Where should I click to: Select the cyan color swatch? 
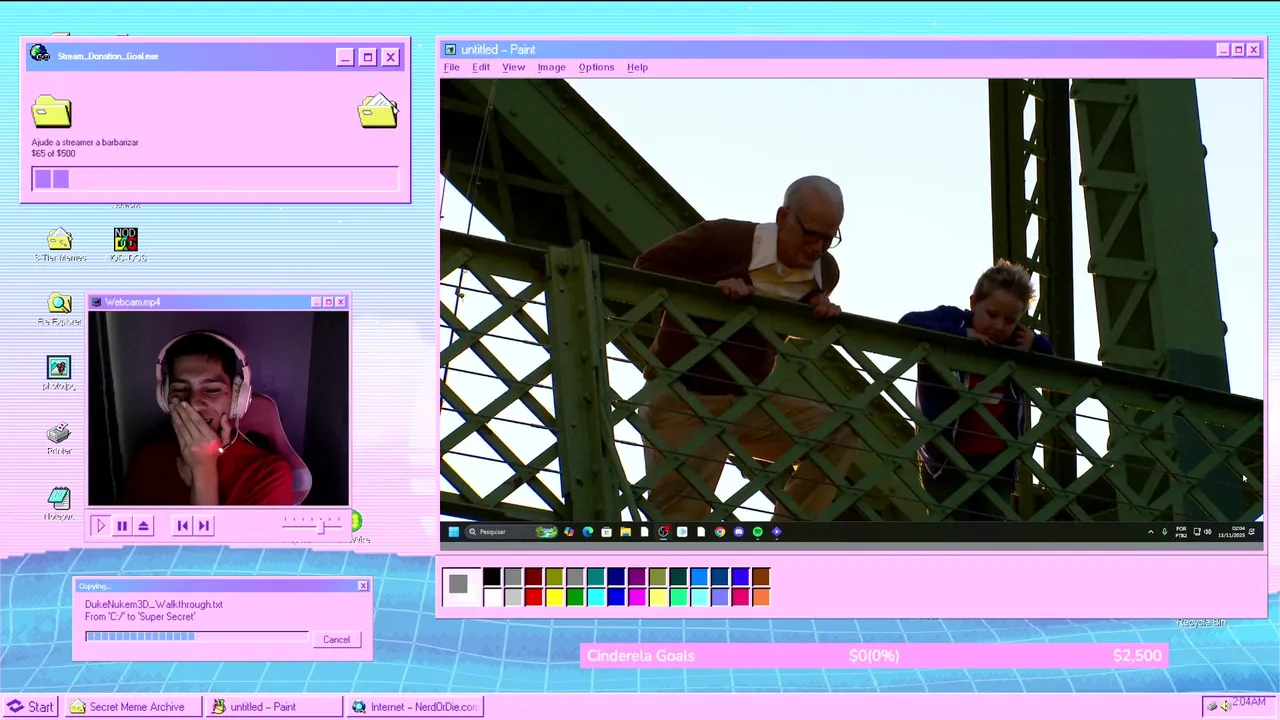596,597
